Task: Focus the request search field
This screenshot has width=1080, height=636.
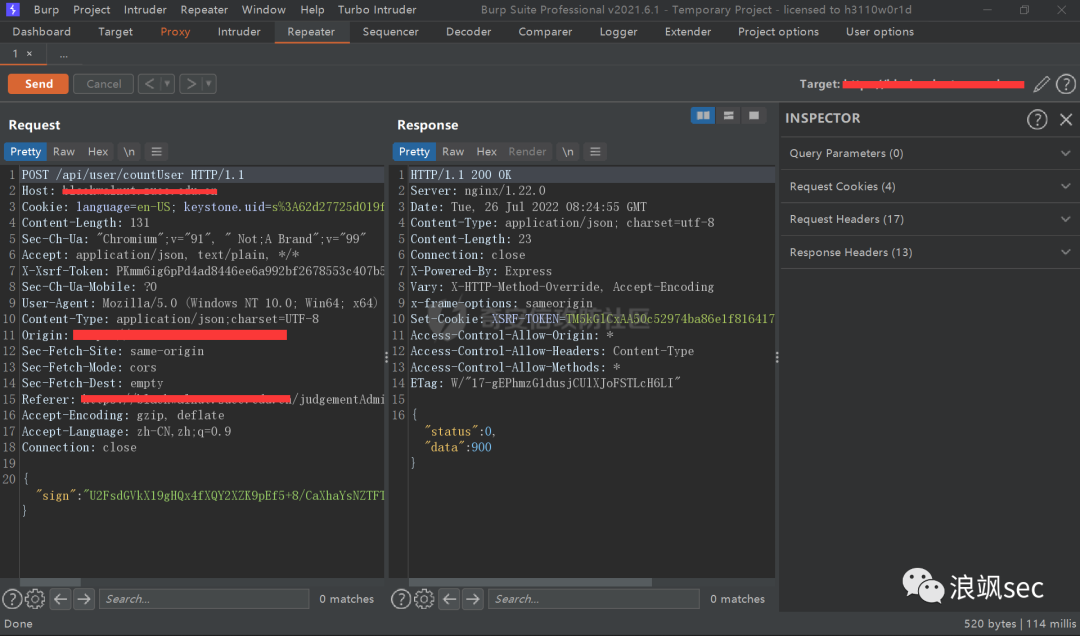Action: pos(204,599)
